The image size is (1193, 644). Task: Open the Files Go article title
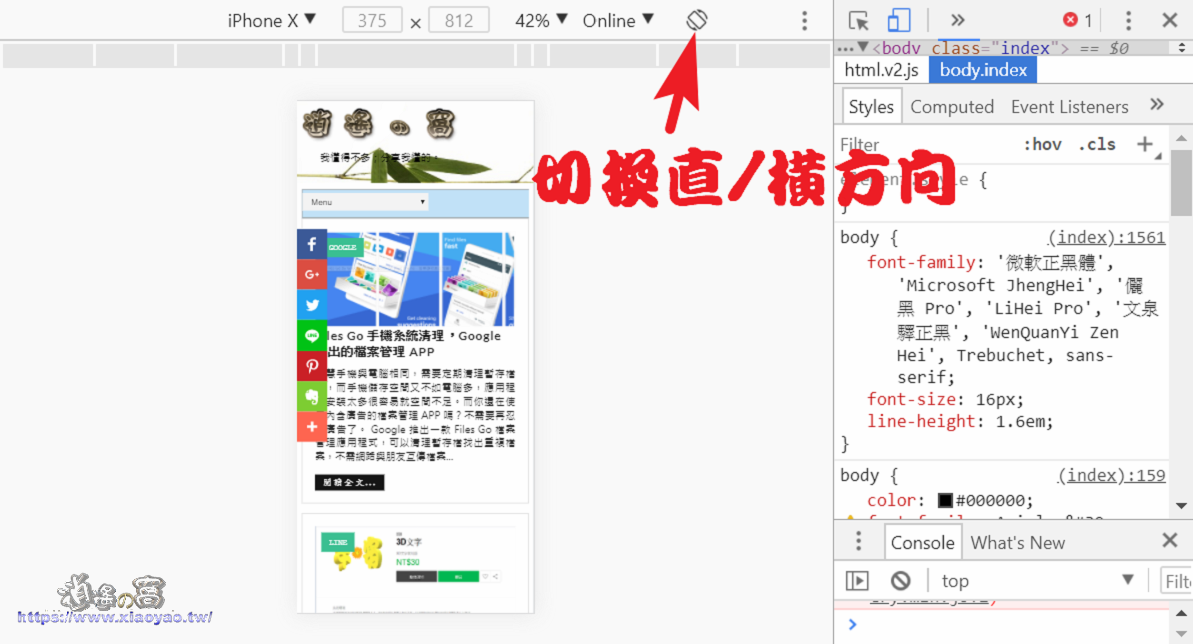click(x=414, y=344)
